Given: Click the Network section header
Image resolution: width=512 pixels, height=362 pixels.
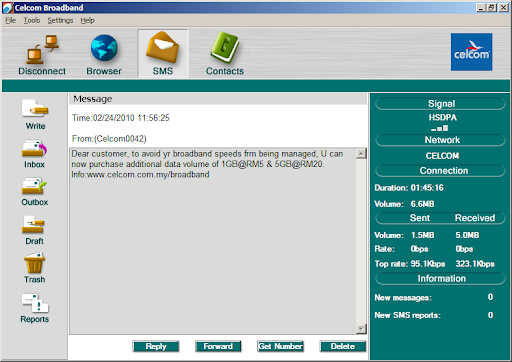Looking at the screenshot, I should (441, 140).
